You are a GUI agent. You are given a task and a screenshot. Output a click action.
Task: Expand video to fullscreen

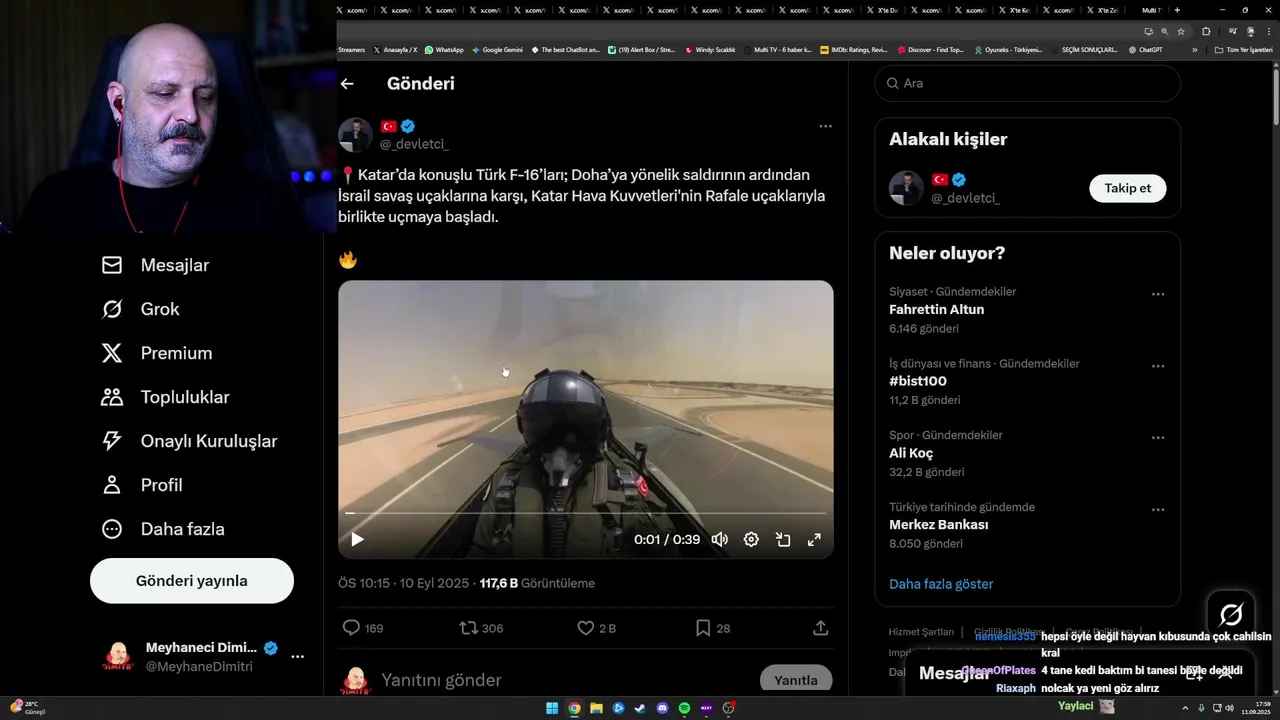point(814,540)
